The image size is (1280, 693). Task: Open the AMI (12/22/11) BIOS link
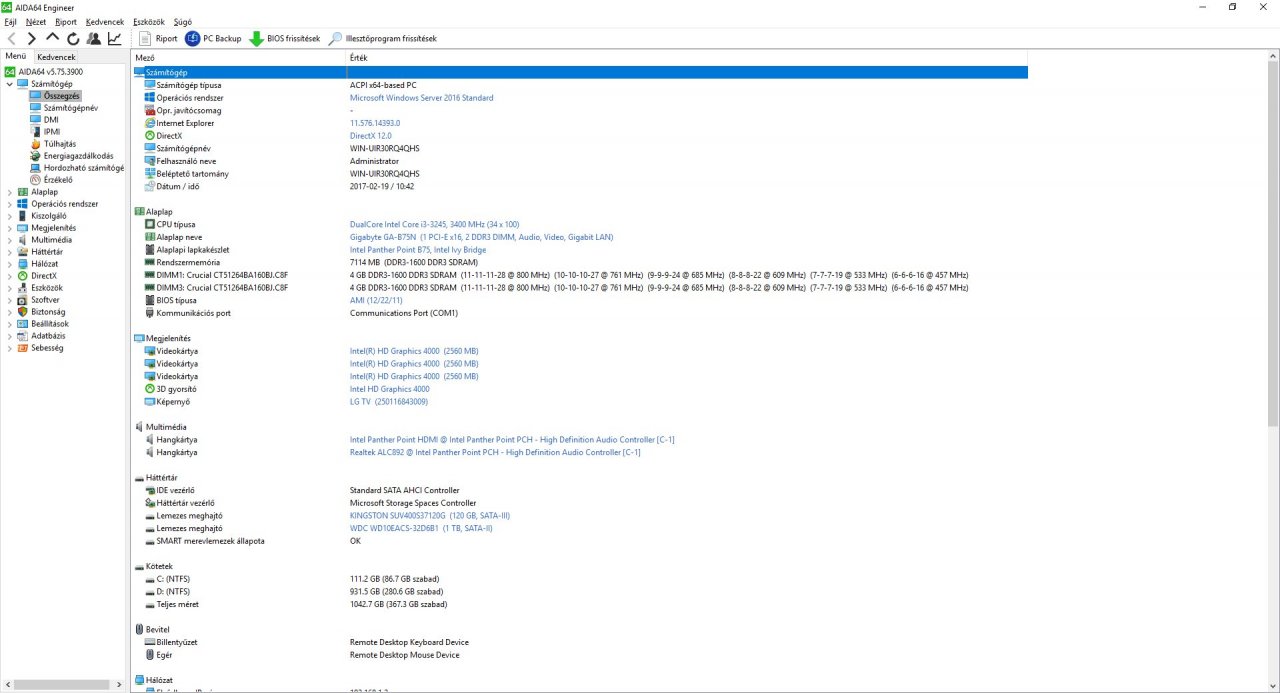(377, 300)
